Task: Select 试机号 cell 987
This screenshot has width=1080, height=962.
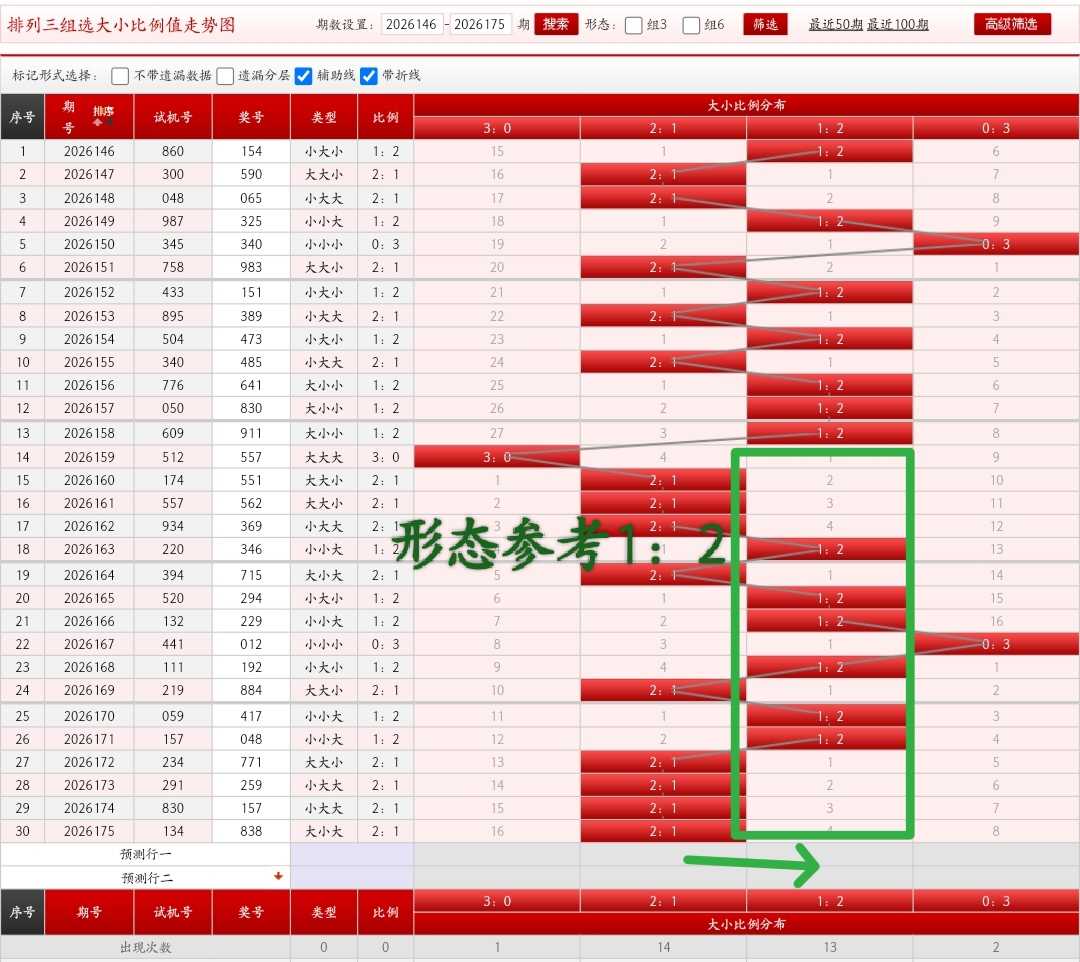Action: pyautogui.click(x=173, y=221)
